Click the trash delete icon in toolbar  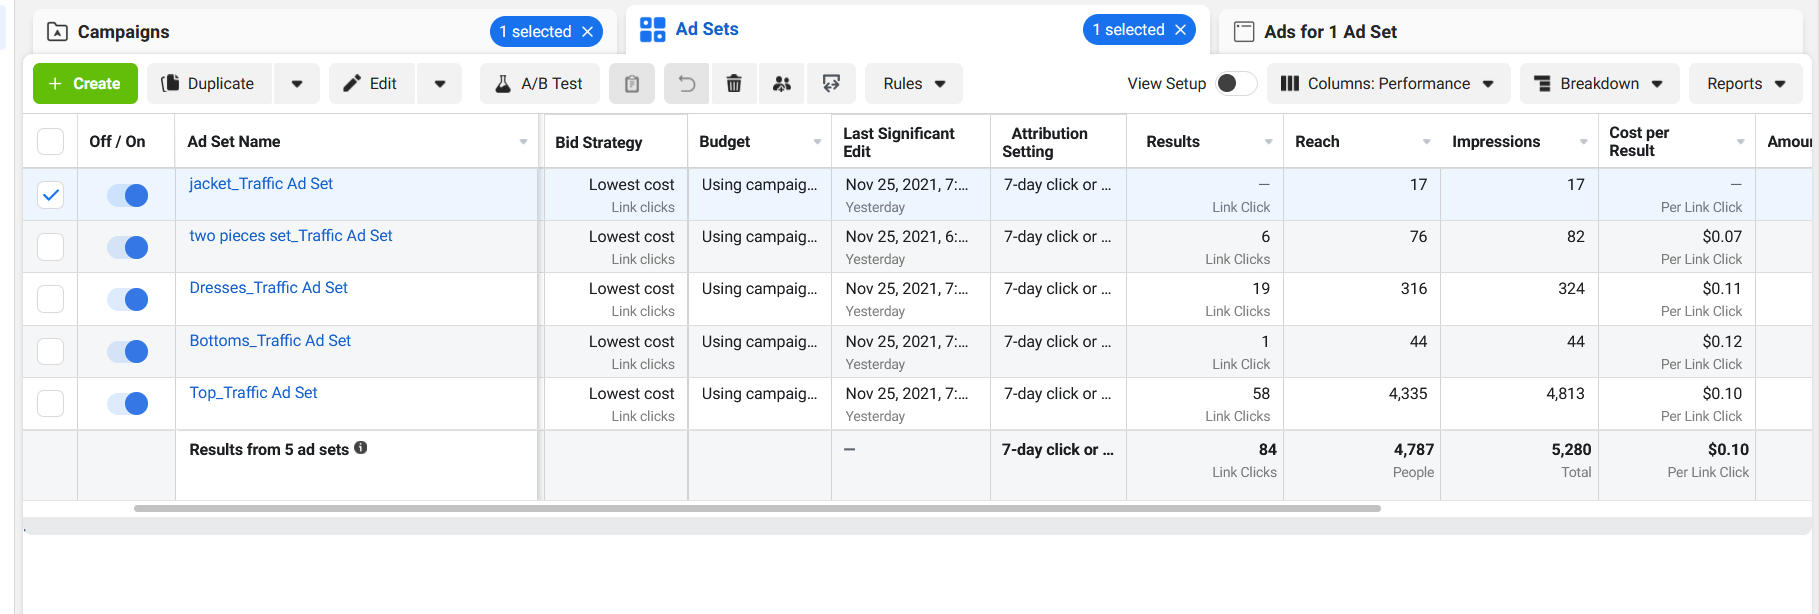(x=734, y=84)
